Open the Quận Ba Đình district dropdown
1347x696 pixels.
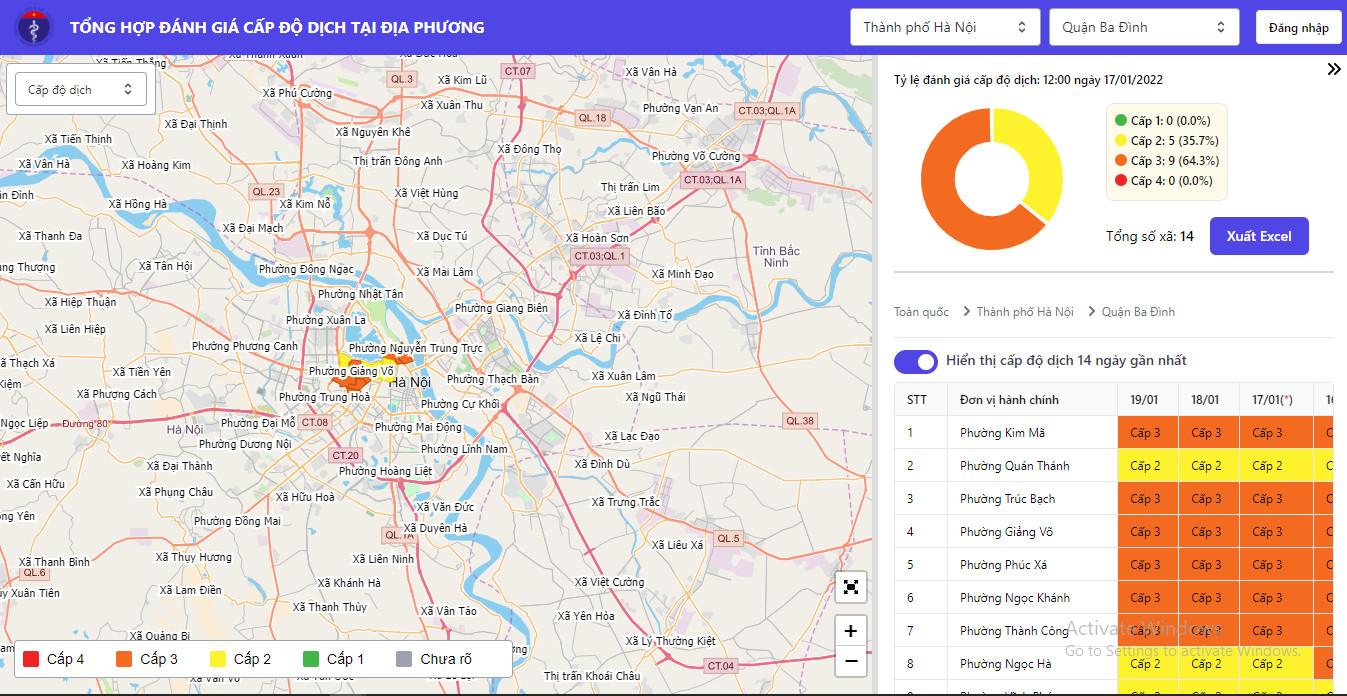click(x=1143, y=27)
